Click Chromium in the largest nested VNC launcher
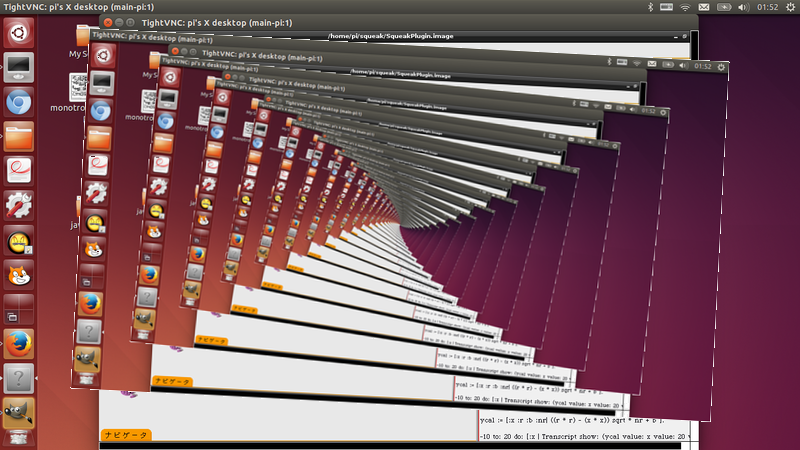 click(x=100, y=111)
